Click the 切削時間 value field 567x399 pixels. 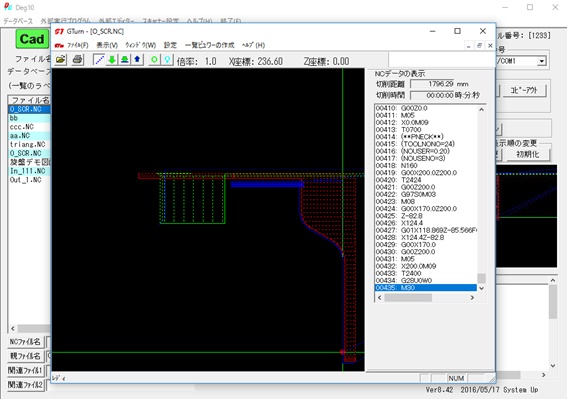432,95
